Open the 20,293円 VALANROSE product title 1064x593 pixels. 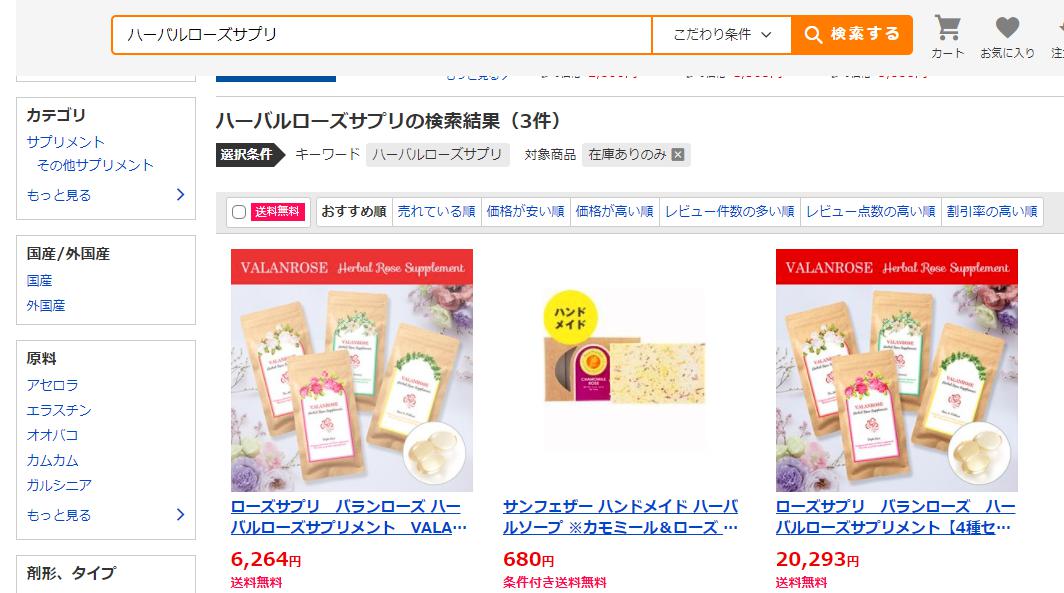click(x=896, y=517)
